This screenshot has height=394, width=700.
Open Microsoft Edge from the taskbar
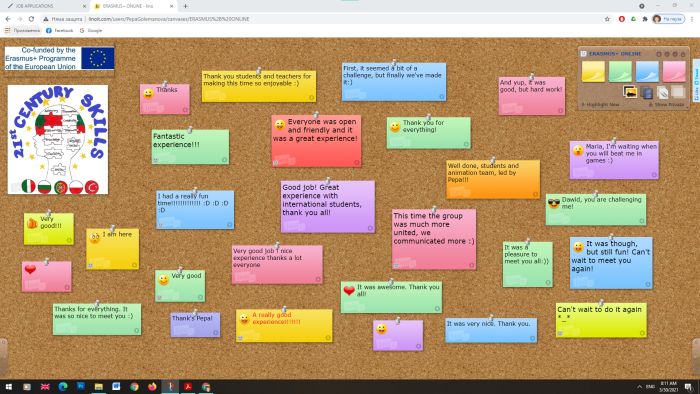coord(62,386)
